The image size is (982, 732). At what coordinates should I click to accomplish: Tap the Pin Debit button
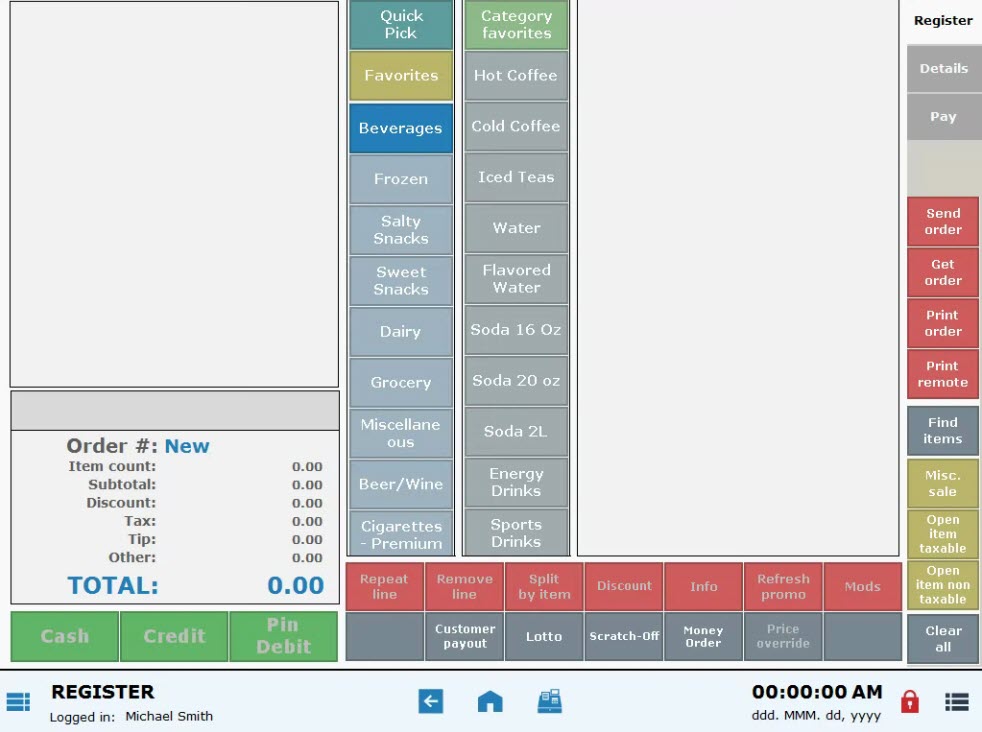coord(283,636)
